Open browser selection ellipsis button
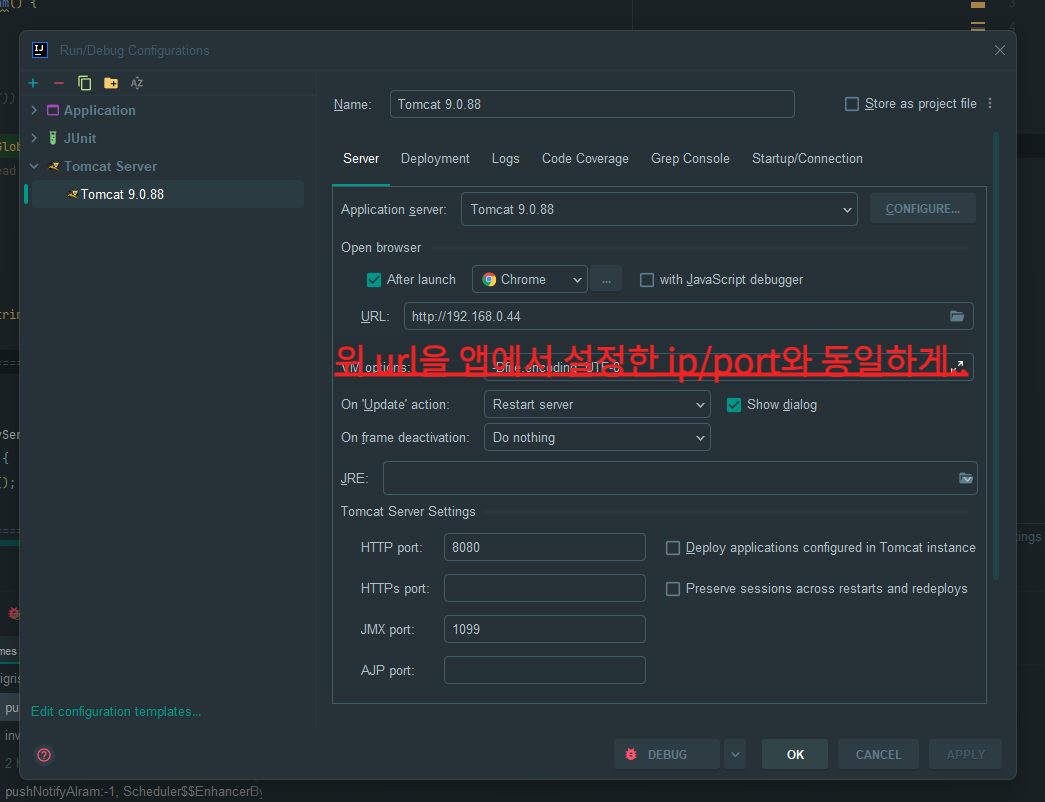This screenshot has width=1045, height=802. pos(606,279)
